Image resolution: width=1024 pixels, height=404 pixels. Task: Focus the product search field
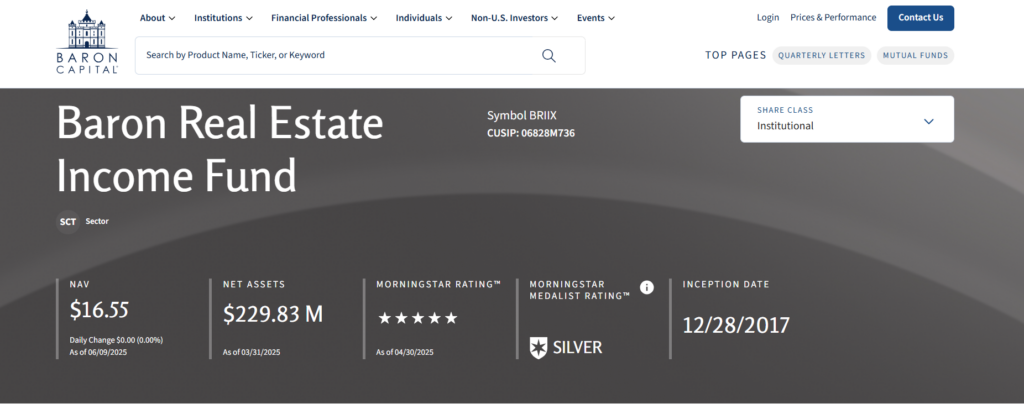coord(360,55)
